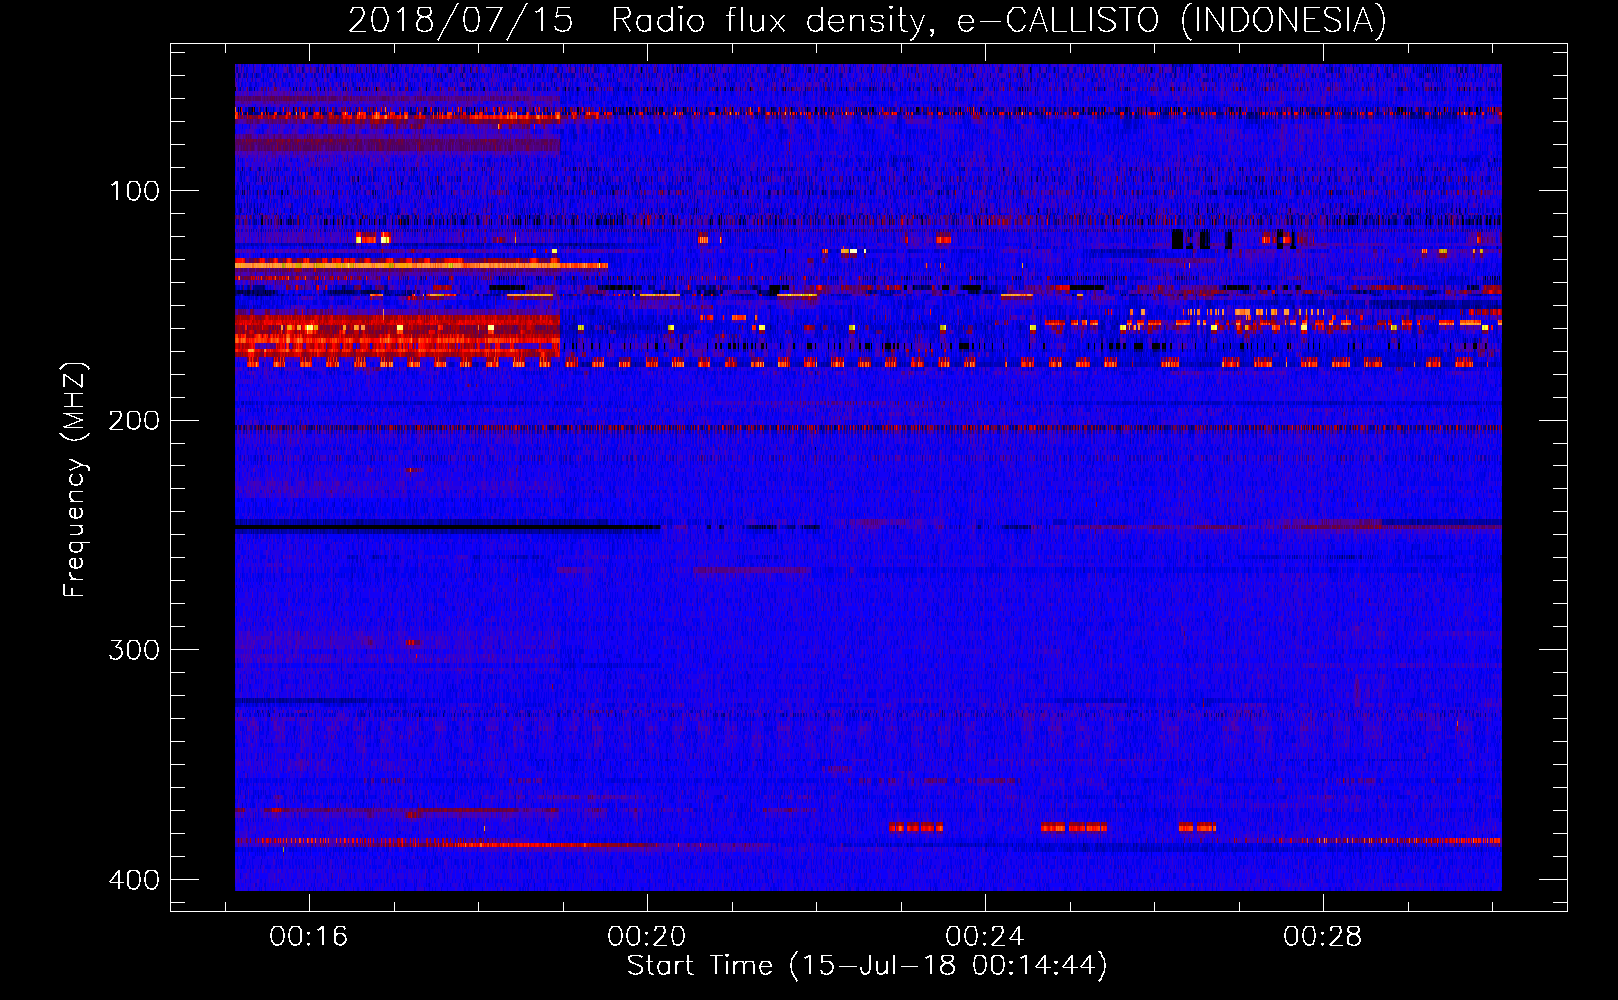Click the '400' frequency axis label
Image resolution: width=1618 pixels, height=1000 pixels.
tap(133, 880)
